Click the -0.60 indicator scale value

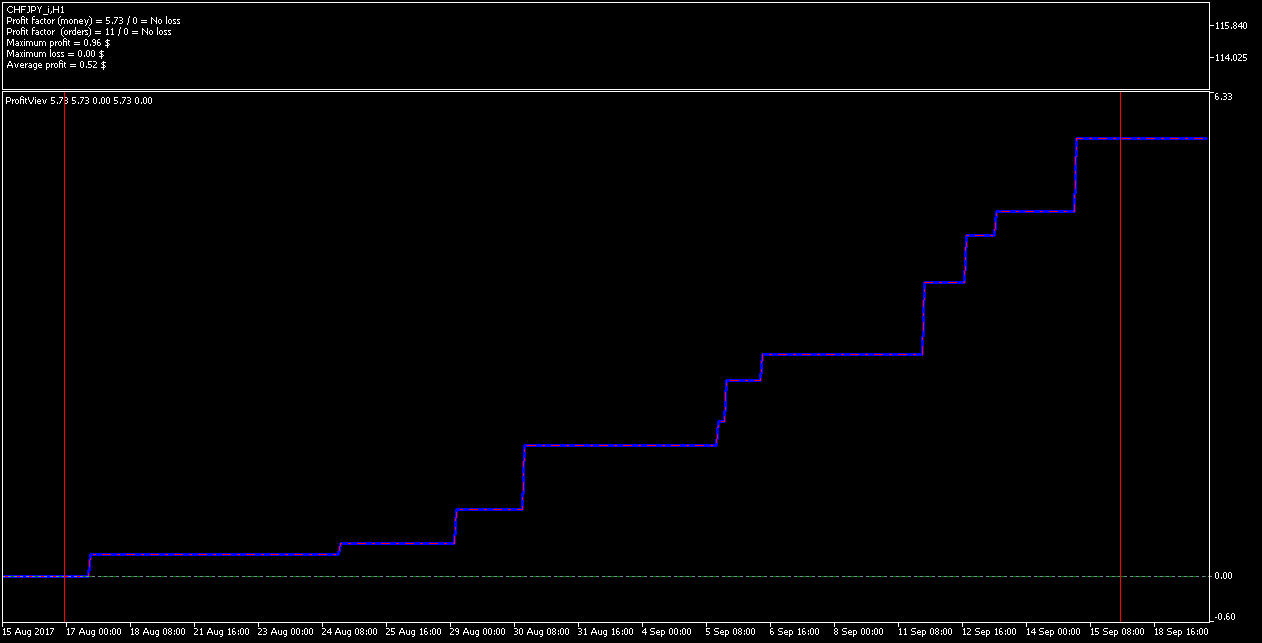click(1224, 616)
